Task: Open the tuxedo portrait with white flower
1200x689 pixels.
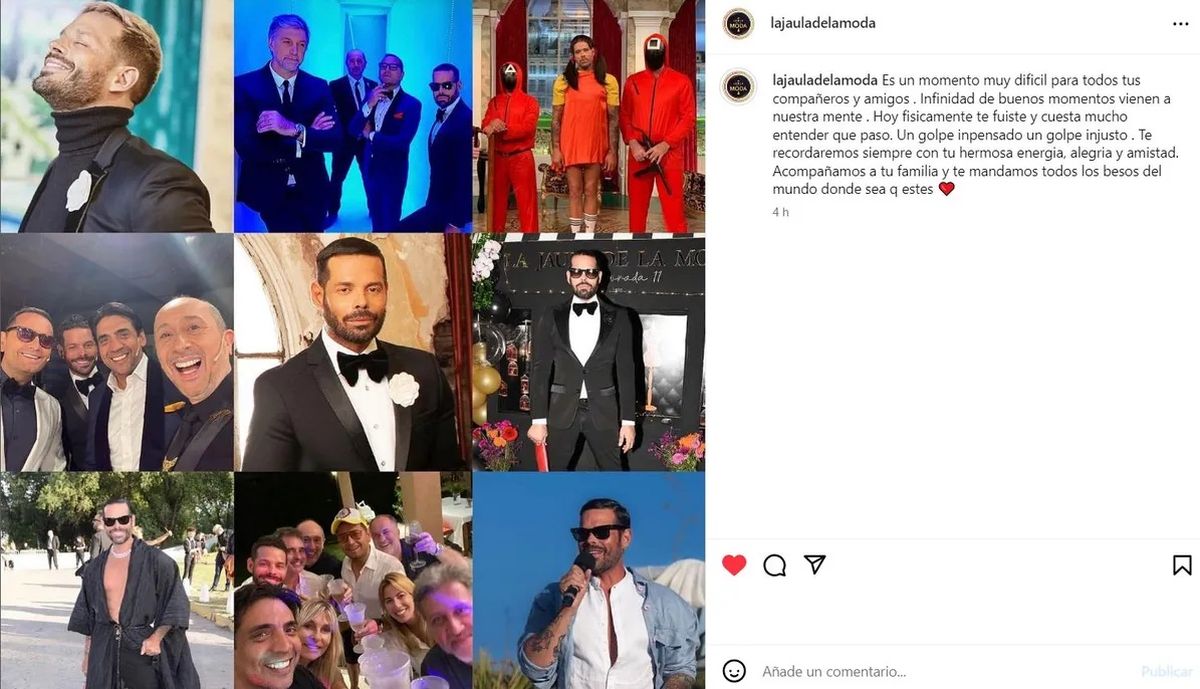Action: [x=353, y=353]
